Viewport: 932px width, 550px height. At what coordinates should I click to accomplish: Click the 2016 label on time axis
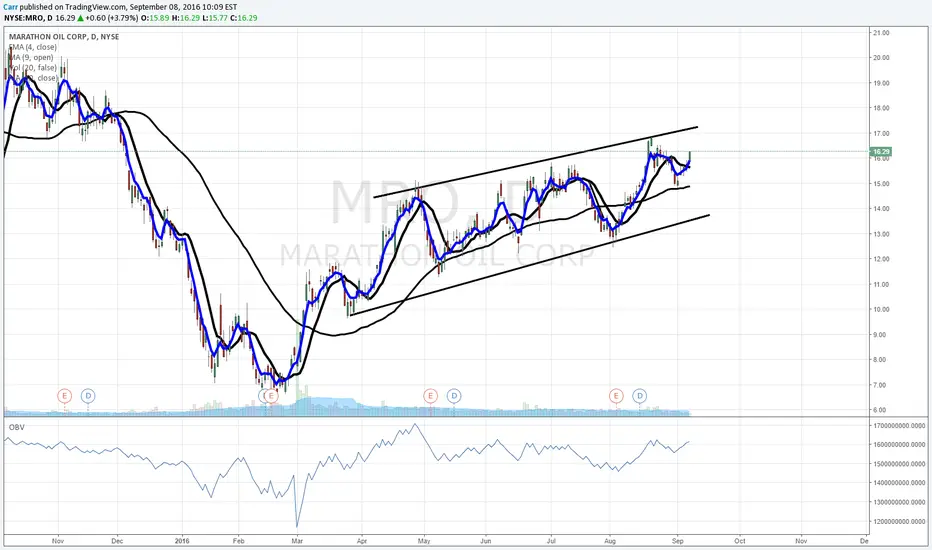pyautogui.click(x=182, y=541)
